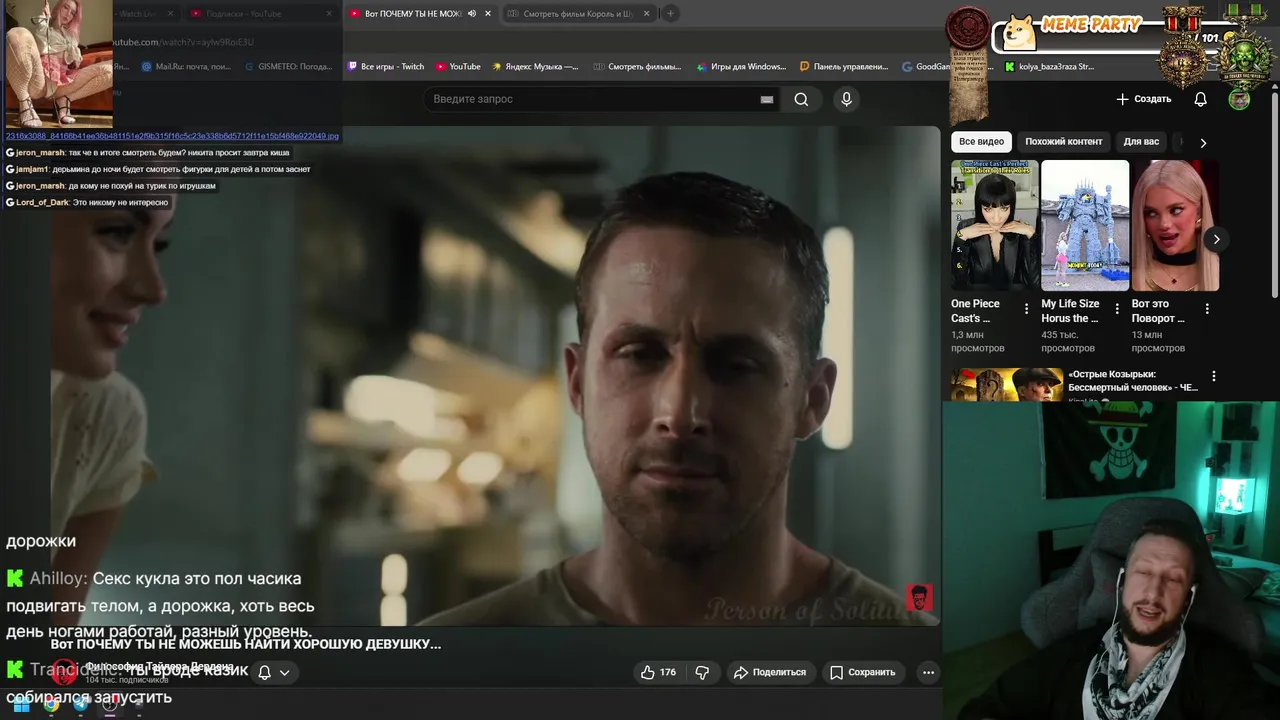
Task: Click the YouTube search magnifier button
Action: [x=801, y=99]
